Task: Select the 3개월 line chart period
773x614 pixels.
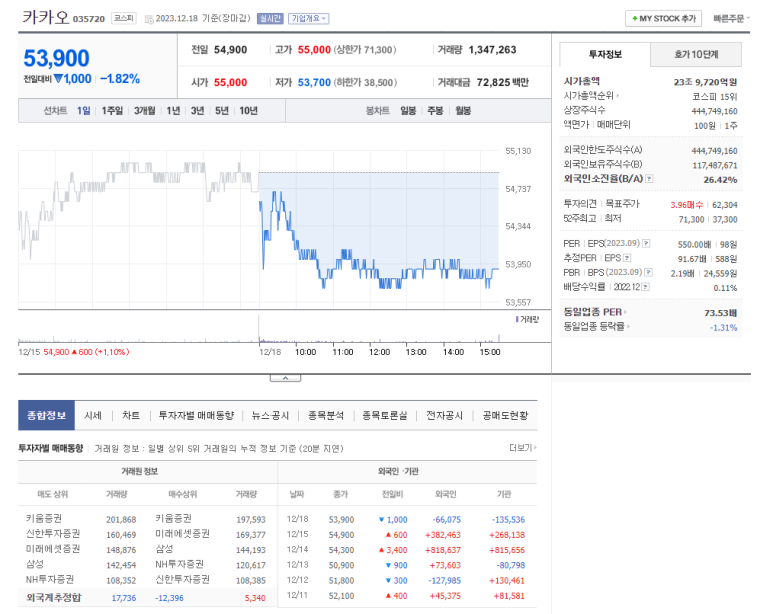Action: 144,110
